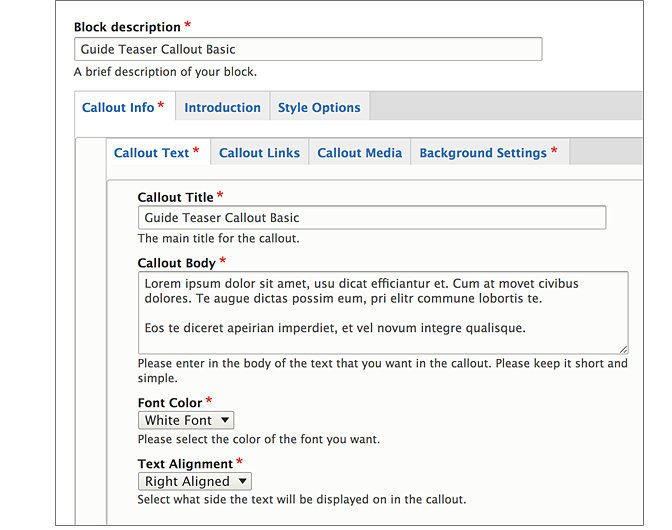This screenshot has height=530, width=672.
Task: Click the Text Alignment label
Action: tap(185, 464)
